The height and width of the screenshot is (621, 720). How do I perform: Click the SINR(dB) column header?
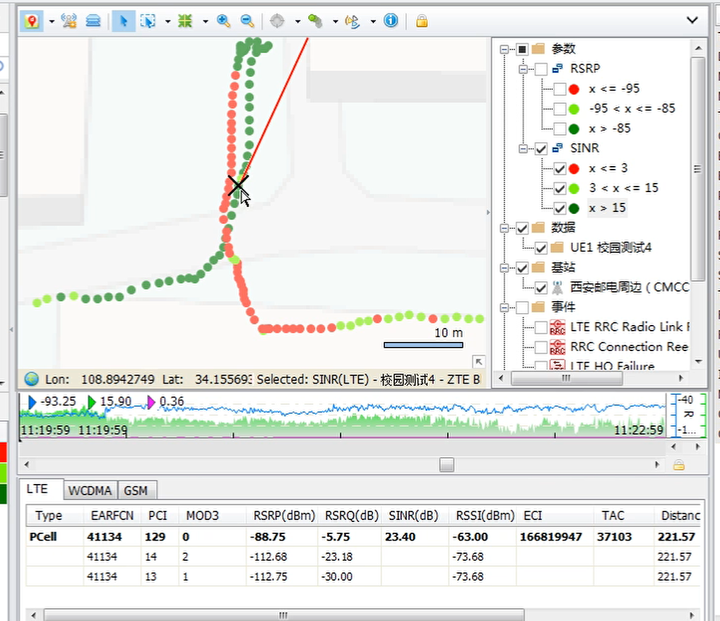(414, 516)
